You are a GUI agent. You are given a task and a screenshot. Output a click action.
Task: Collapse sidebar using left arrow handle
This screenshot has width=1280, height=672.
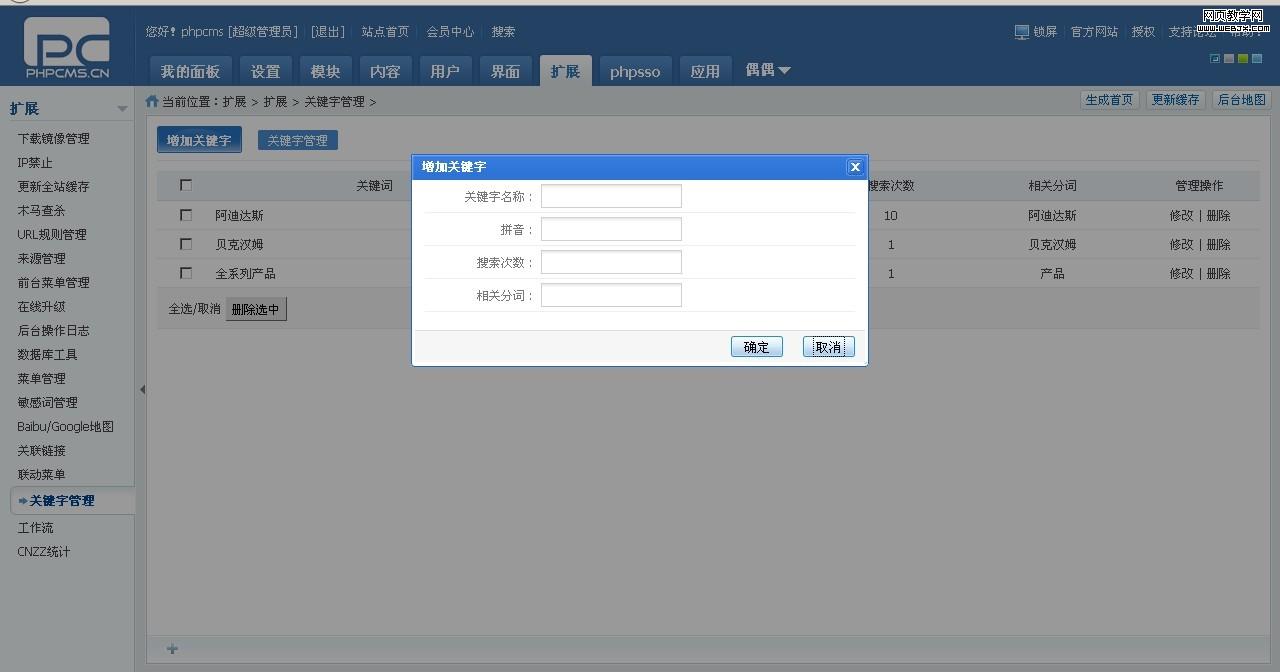142,389
